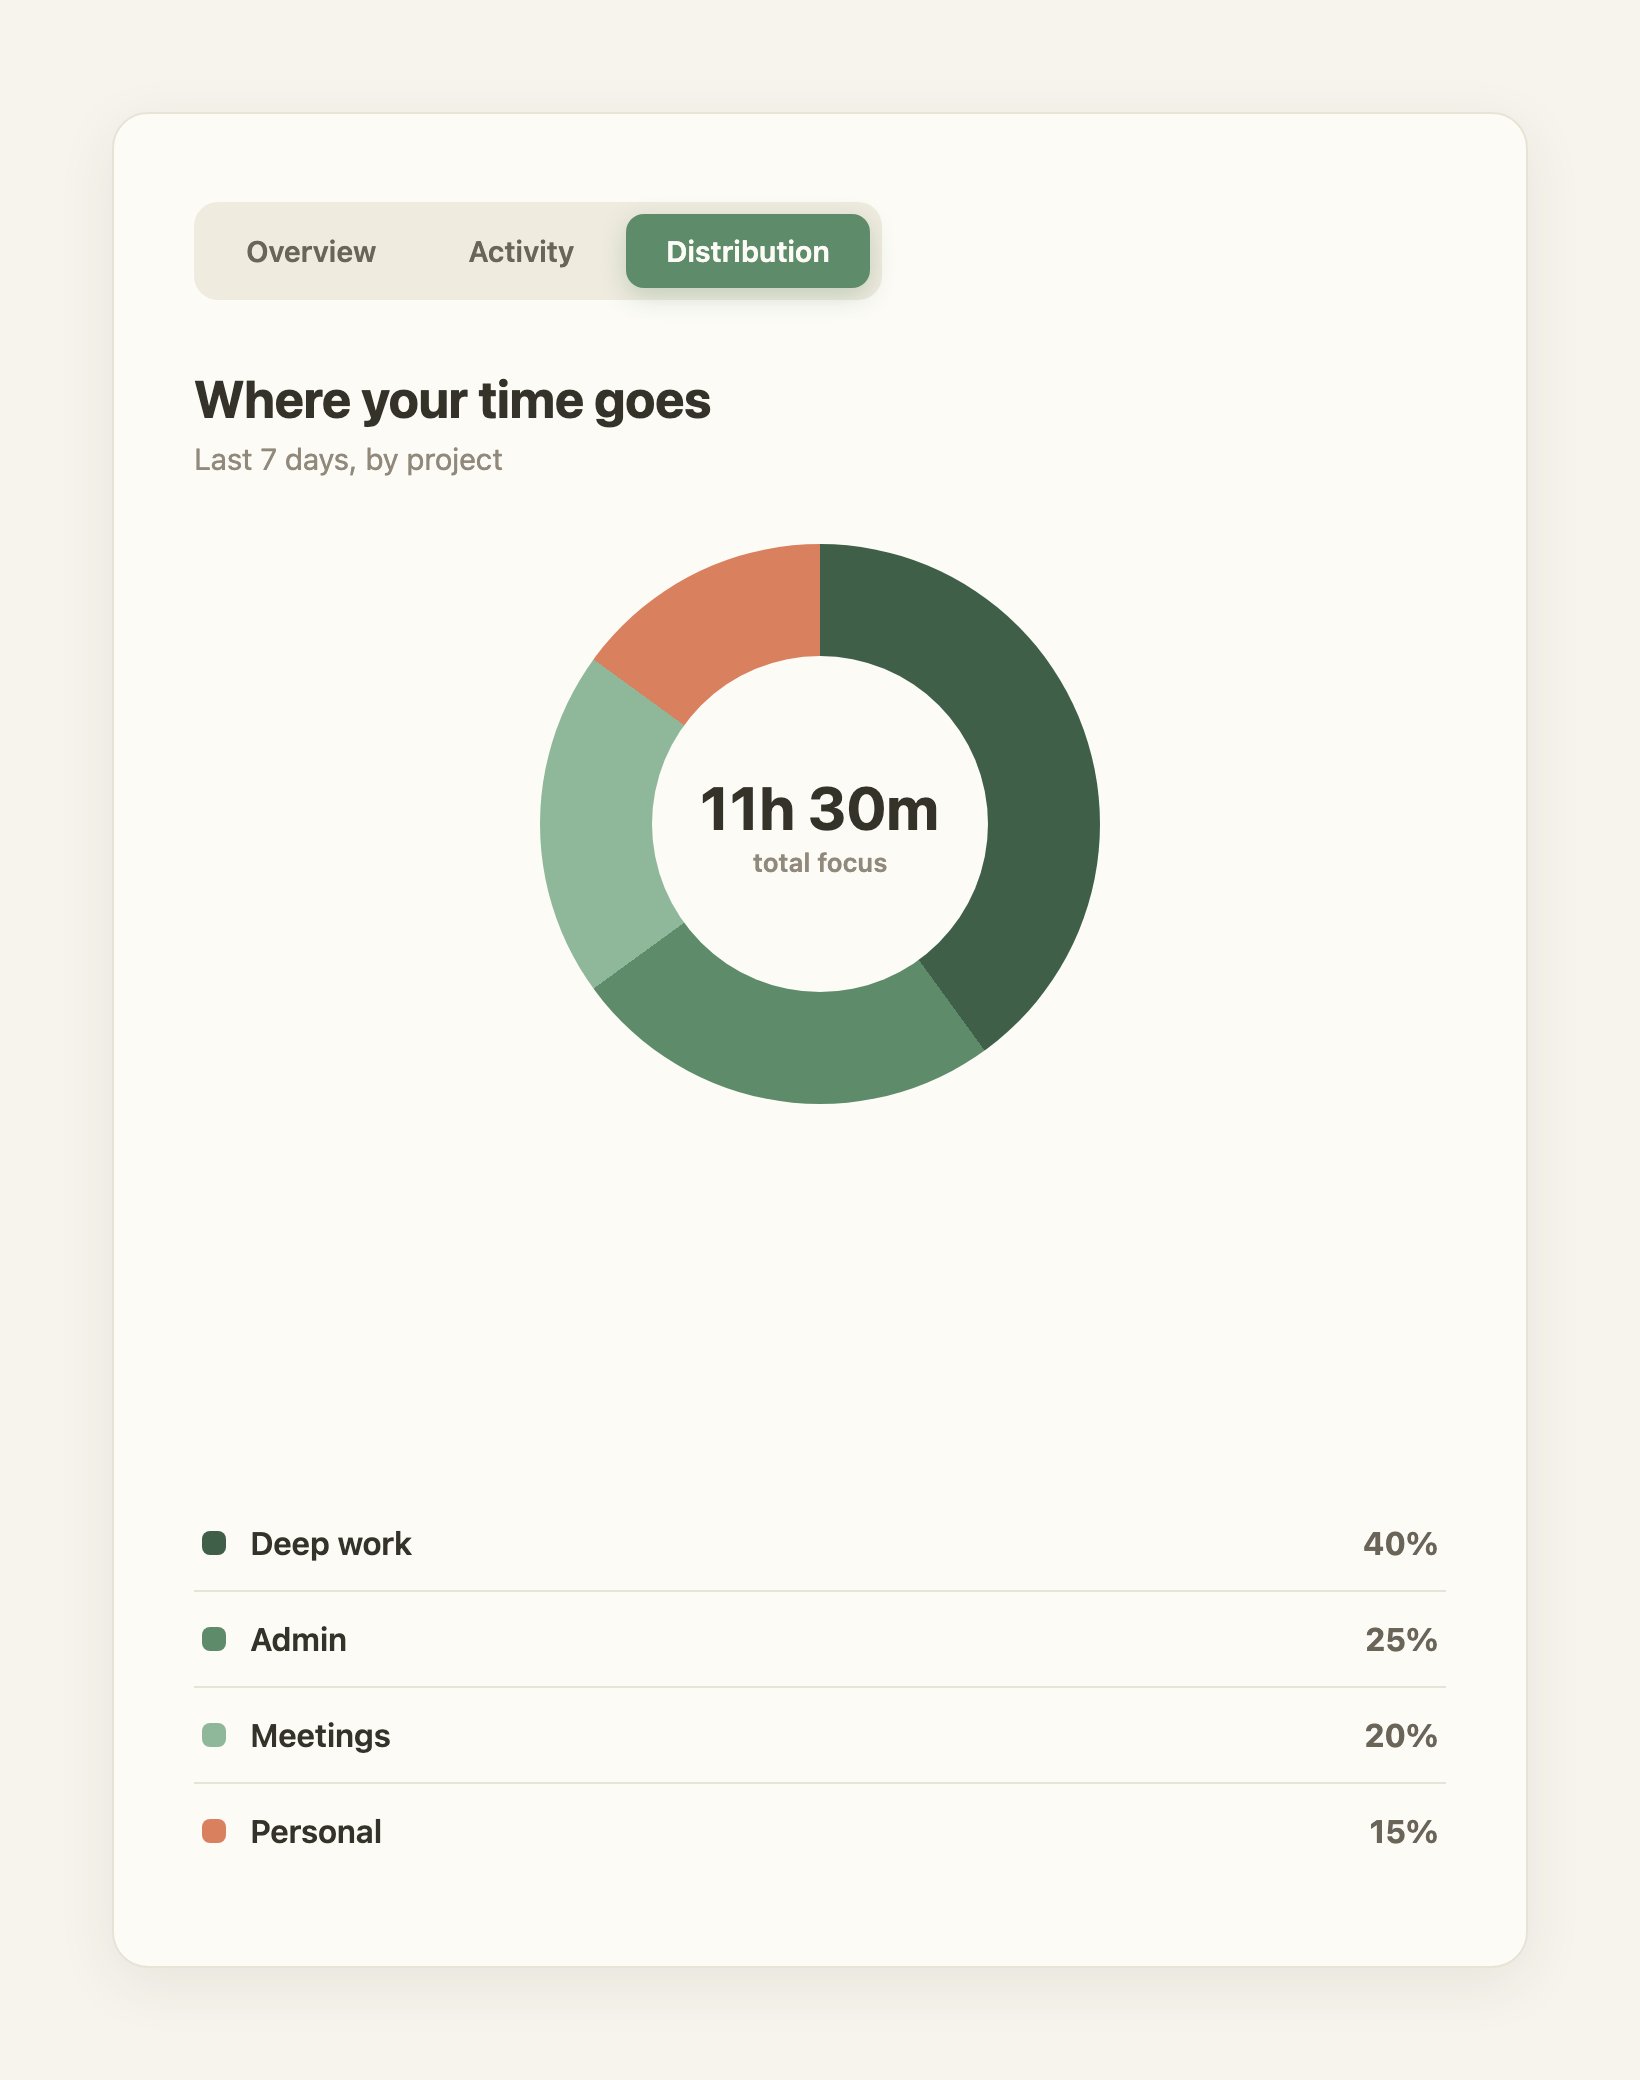This screenshot has height=2080, width=1640.
Task: Click the 15% Personal percentage
Action: (1403, 1831)
